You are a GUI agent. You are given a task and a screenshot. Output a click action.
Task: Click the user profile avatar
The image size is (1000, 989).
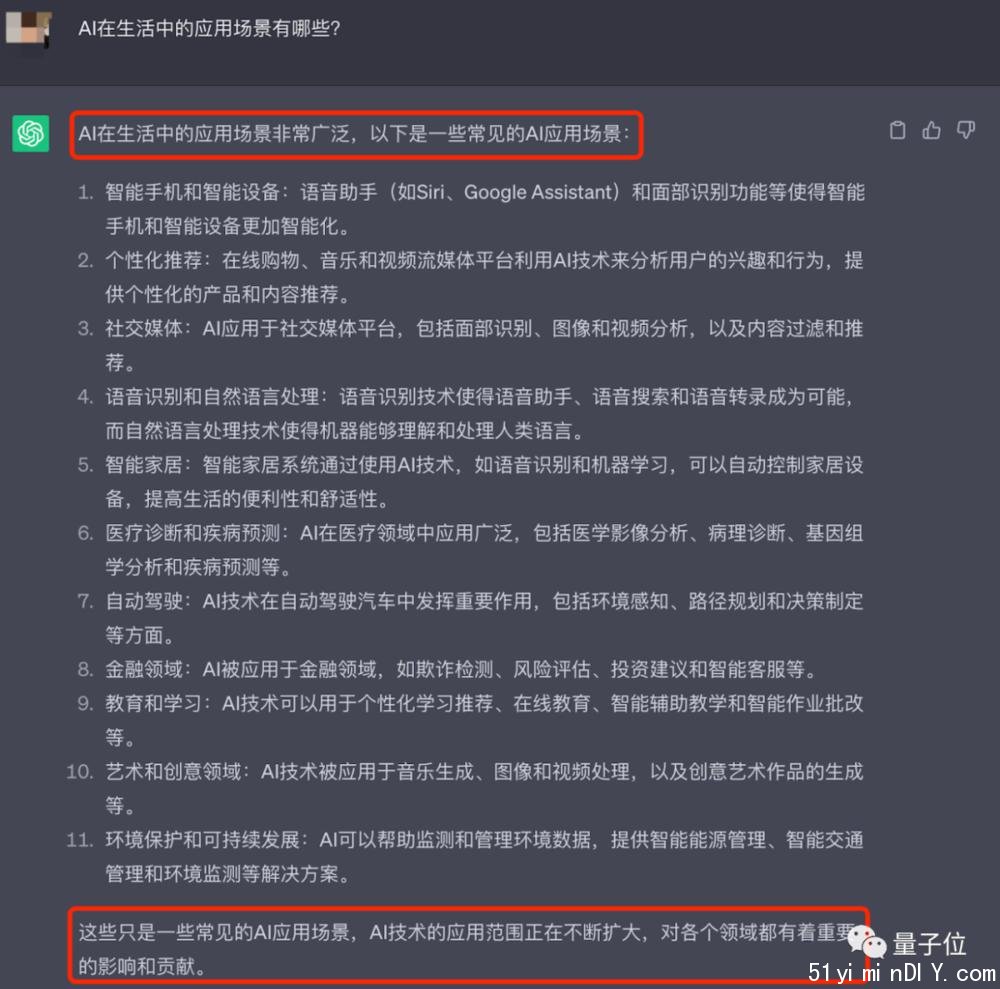click(x=29, y=28)
